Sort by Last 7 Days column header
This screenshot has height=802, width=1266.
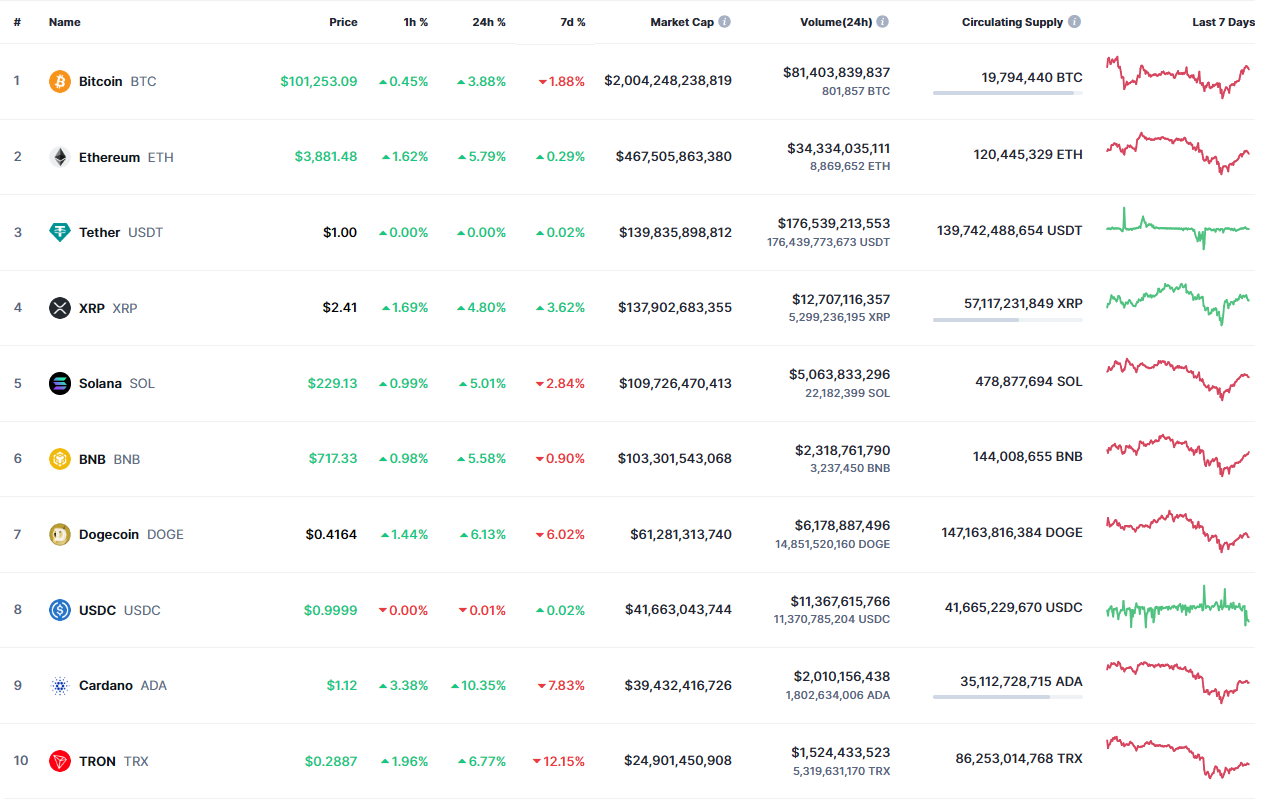[1223, 22]
